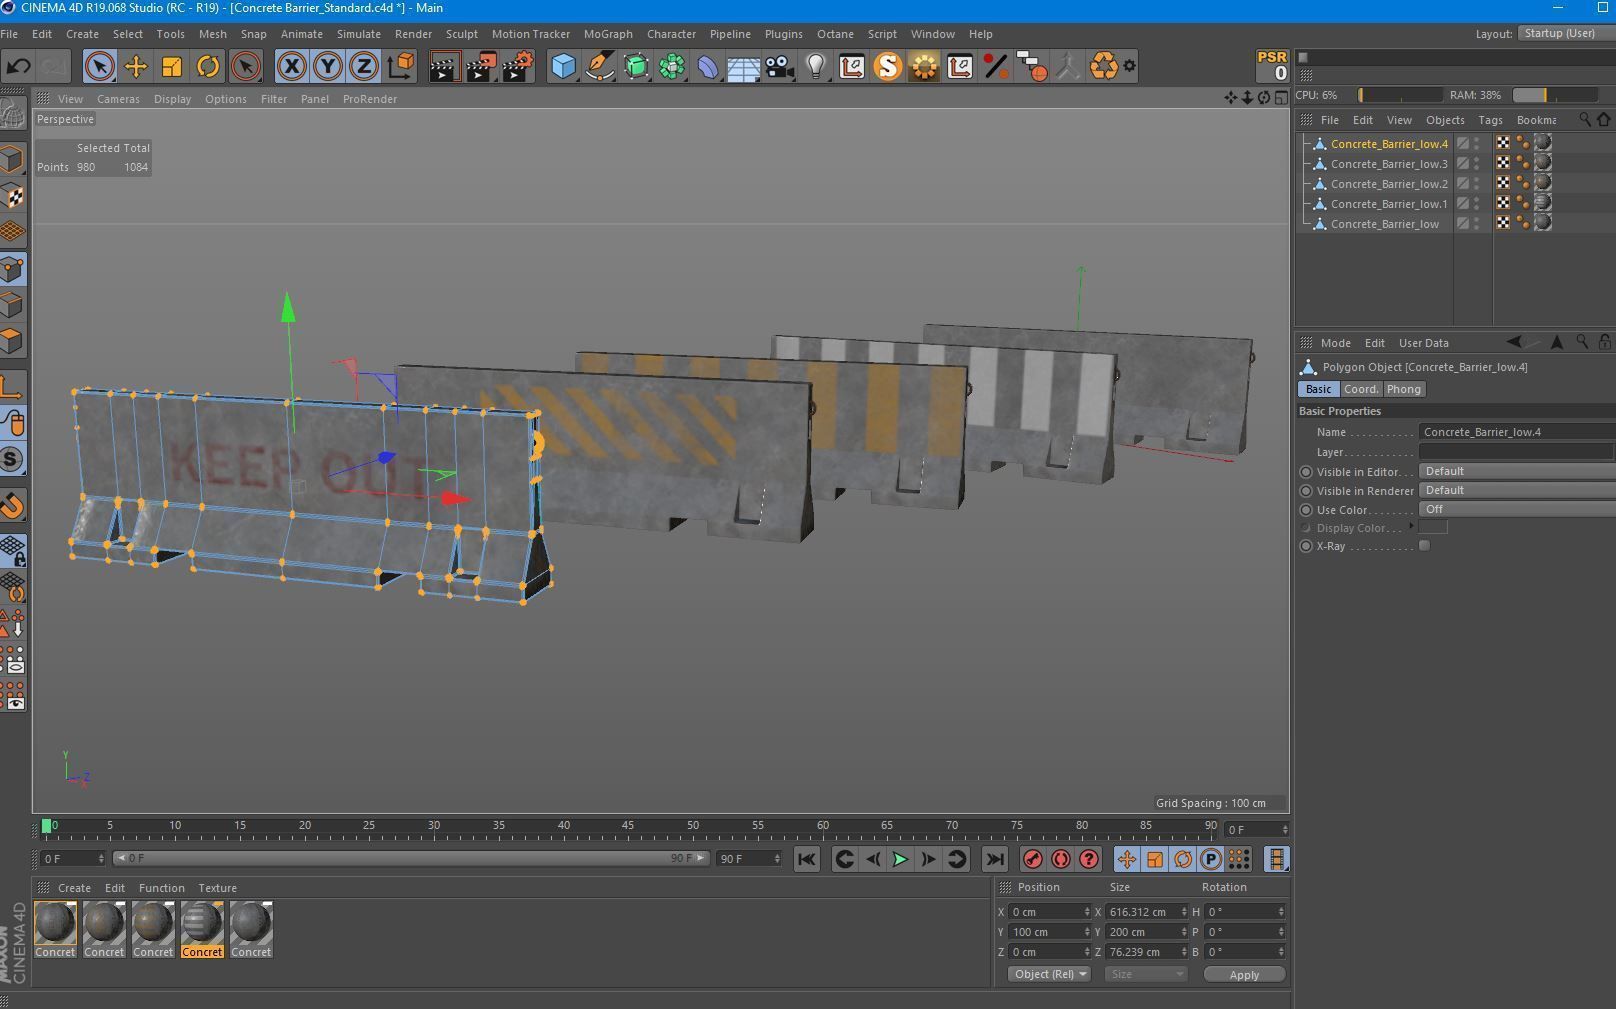1616x1009 pixels.
Task: Click the Enable Axis icon
Action: 12,387
